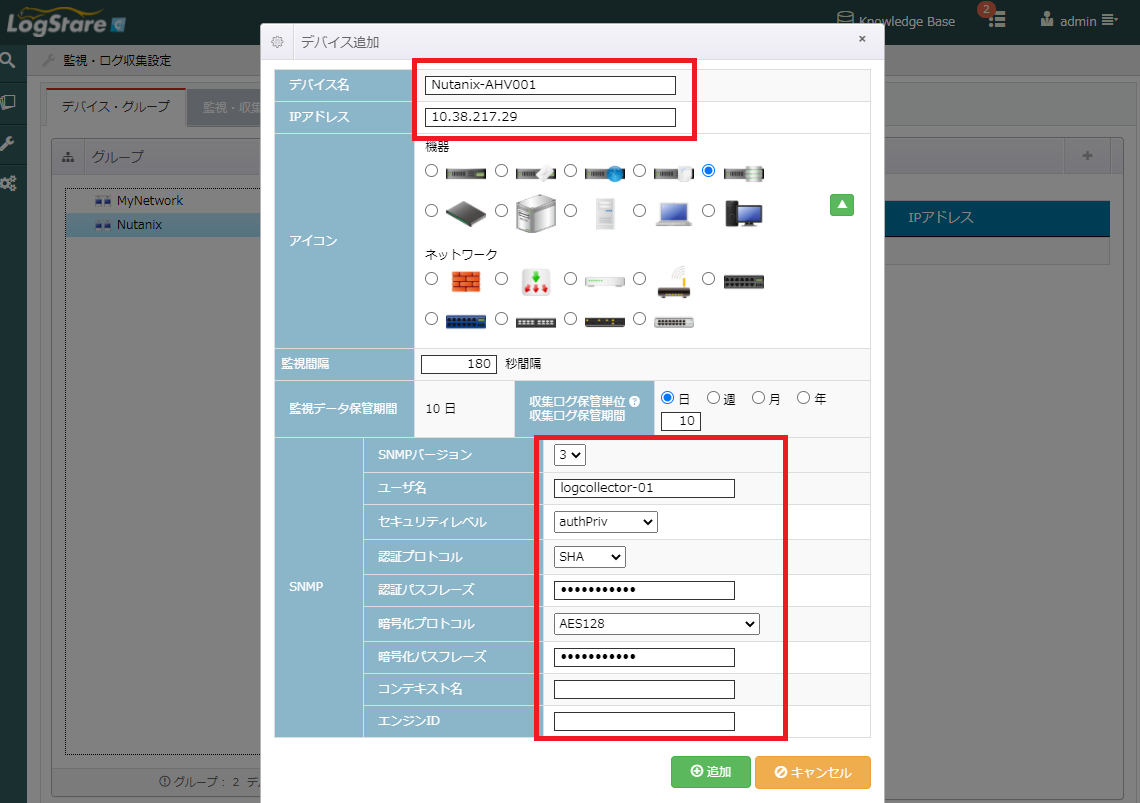
Task: Open the SNMP version dropdown
Action: click(x=570, y=455)
